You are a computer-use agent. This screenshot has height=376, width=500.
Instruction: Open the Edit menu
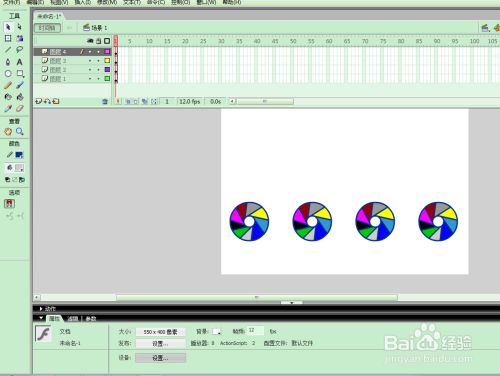click(x=35, y=2)
